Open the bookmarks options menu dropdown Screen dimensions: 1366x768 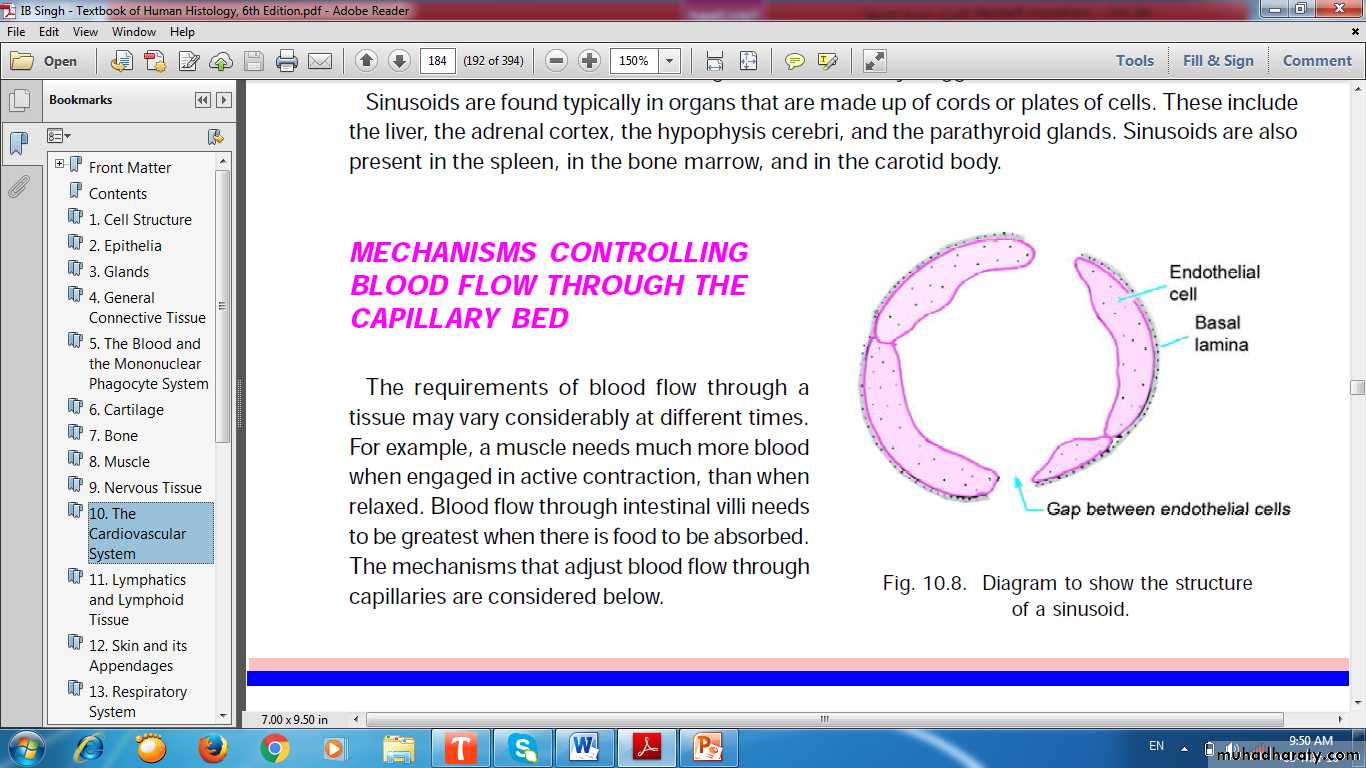60,136
